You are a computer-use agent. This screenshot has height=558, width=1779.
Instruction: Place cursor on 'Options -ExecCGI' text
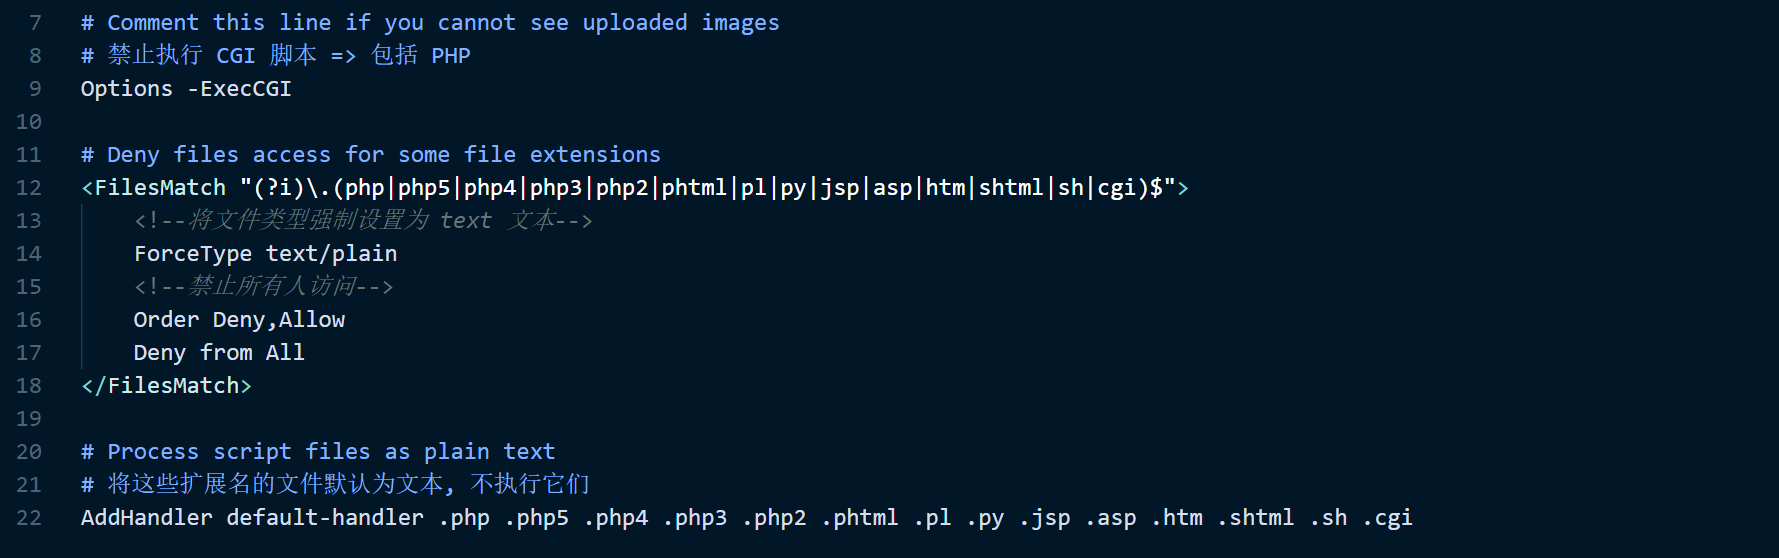pos(186,89)
